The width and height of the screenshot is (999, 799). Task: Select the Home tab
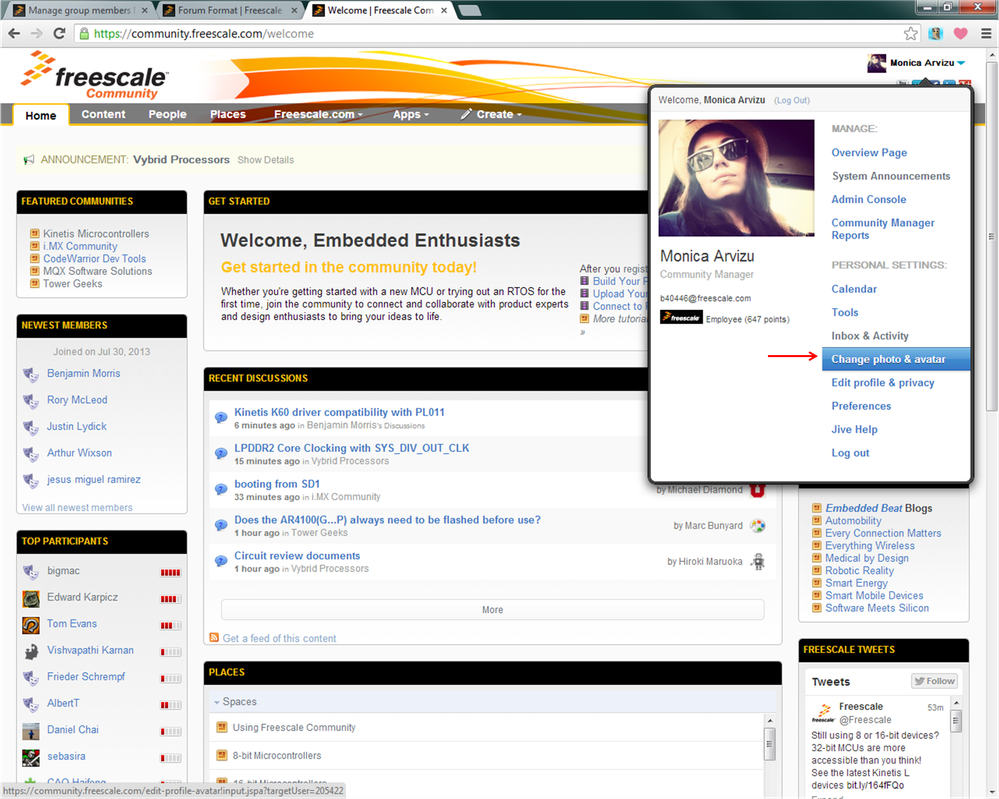click(41, 115)
